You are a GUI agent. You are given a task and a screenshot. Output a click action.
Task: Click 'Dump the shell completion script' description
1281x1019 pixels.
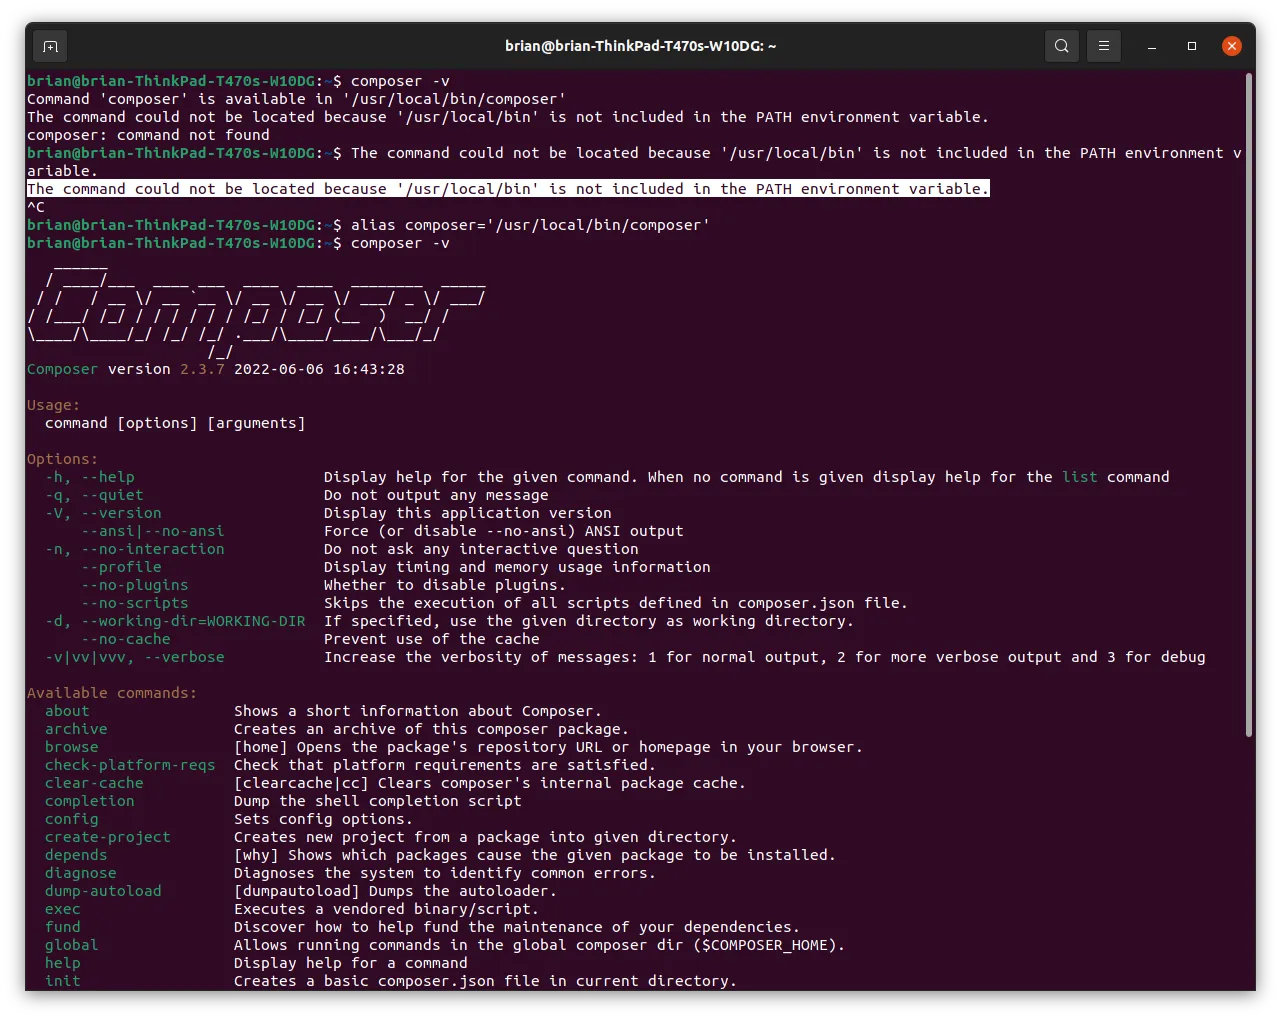click(x=378, y=801)
